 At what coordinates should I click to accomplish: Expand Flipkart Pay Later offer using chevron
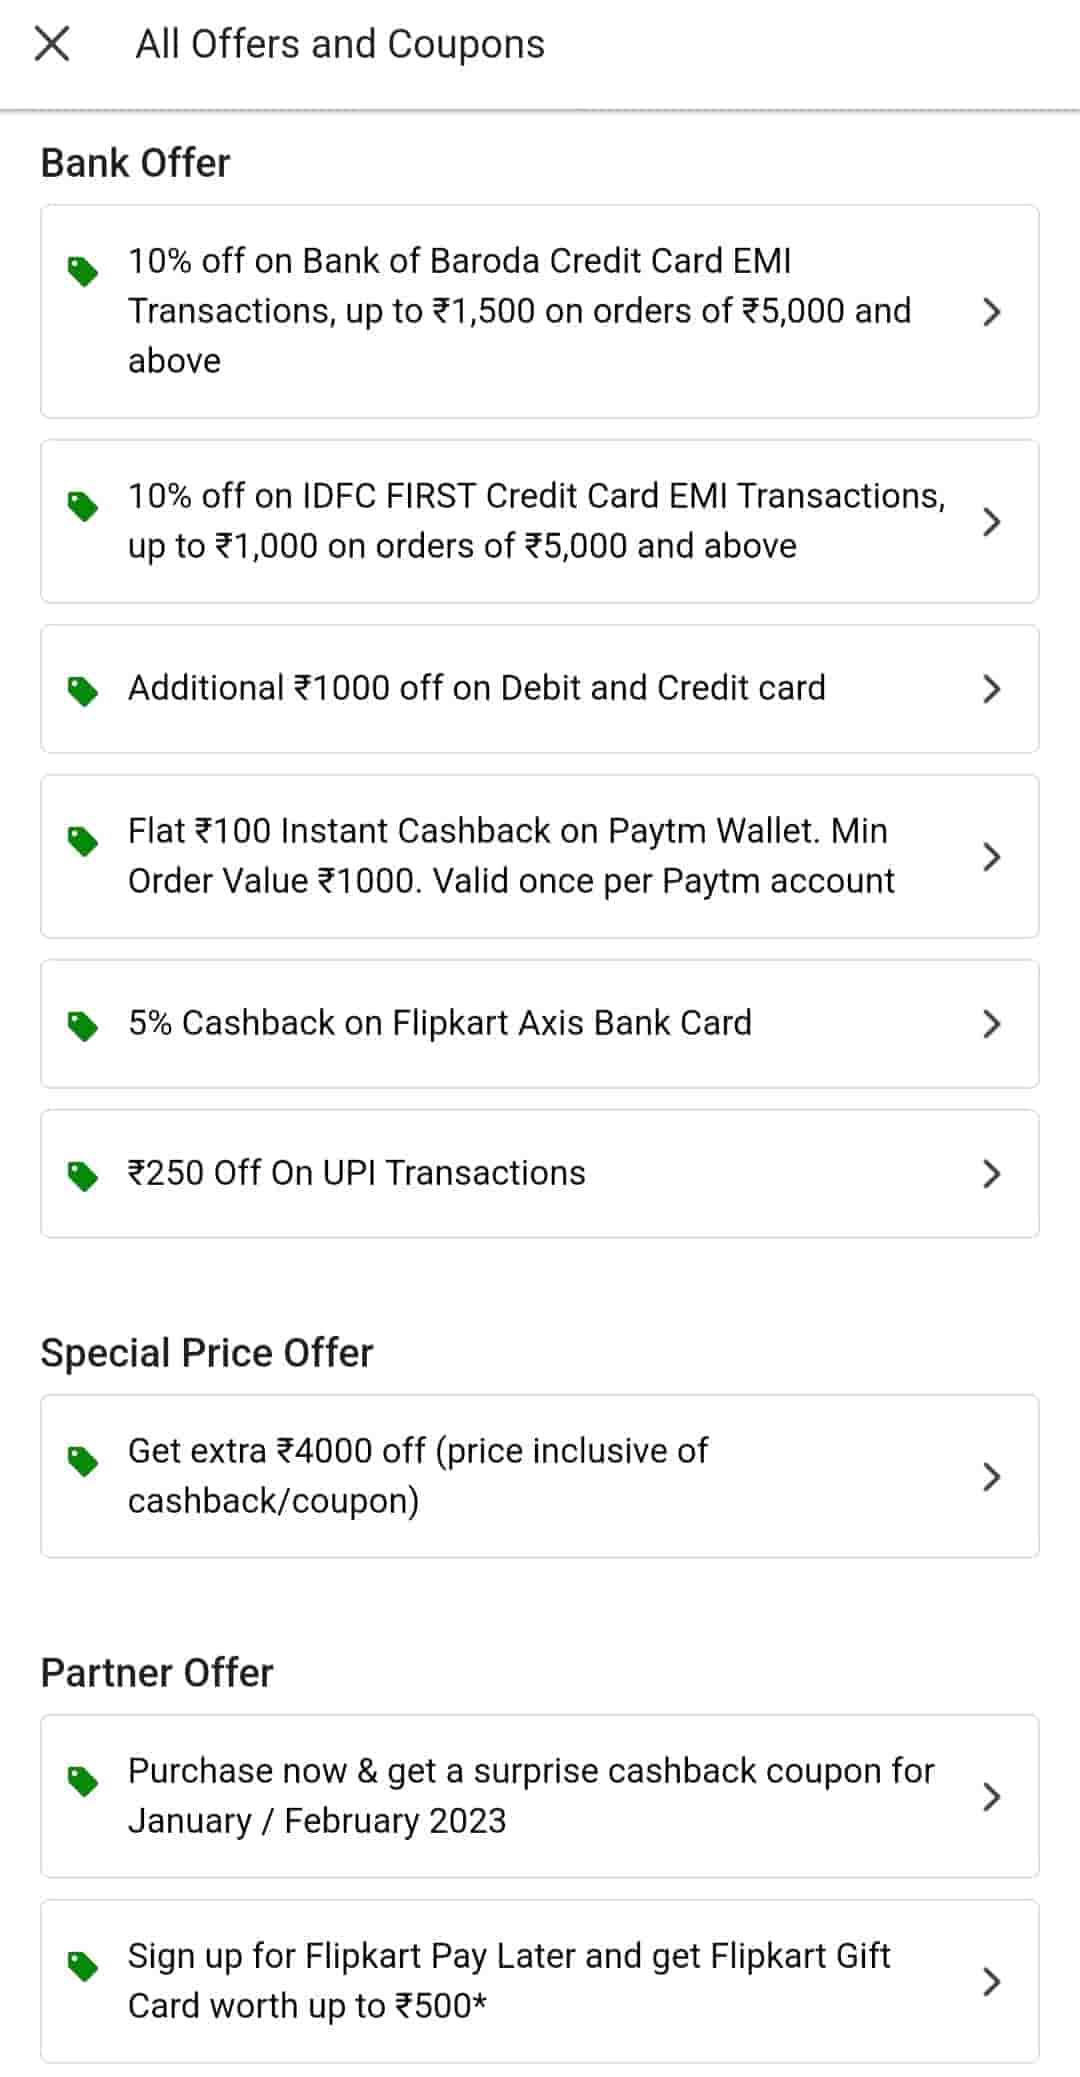click(x=991, y=1982)
